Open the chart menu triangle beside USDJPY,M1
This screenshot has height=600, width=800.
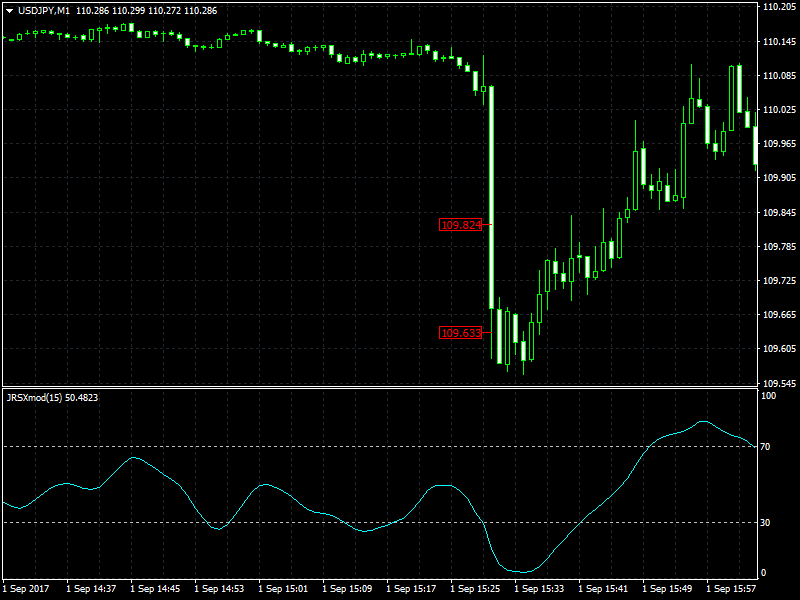pos(9,11)
